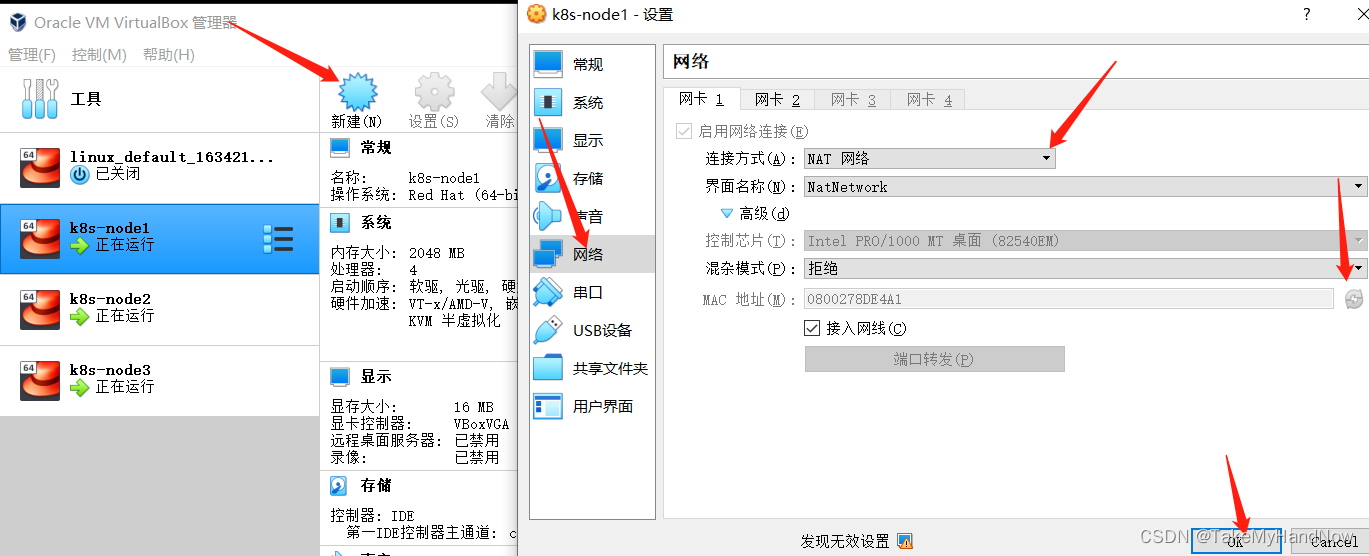The height and width of the screenshot is (556, 1369).
Task: Open 声音 audio settings category
Action: [592, 216]
